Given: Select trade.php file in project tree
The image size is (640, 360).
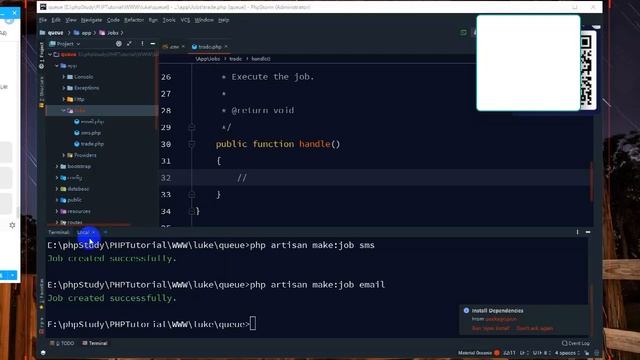Looking at the screenshot, I should coord(89,144).
